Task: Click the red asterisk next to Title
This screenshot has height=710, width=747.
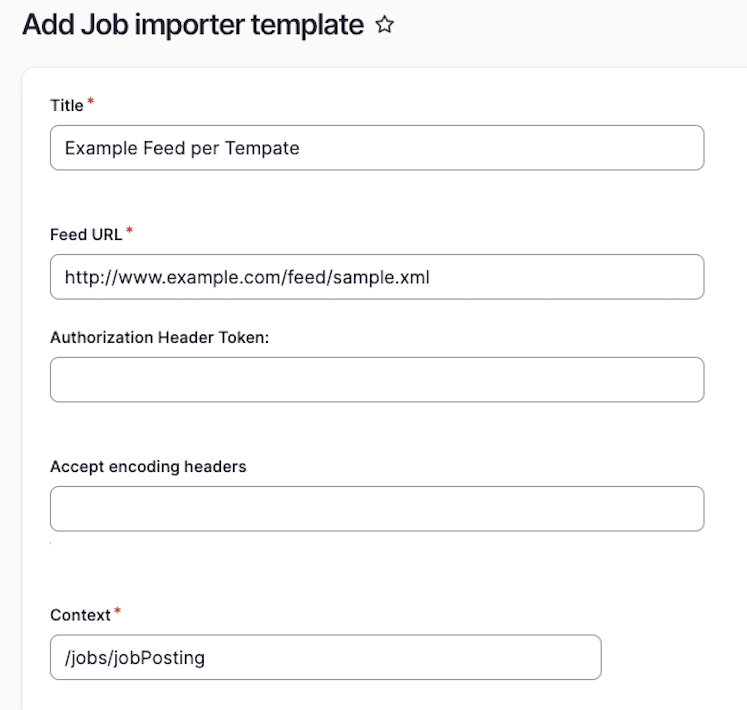Action: click(91, 102)
